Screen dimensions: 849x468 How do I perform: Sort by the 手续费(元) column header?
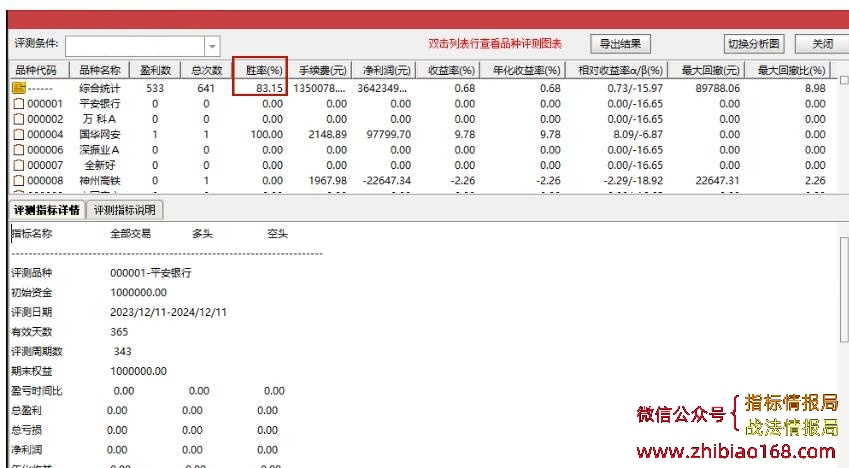322,70
